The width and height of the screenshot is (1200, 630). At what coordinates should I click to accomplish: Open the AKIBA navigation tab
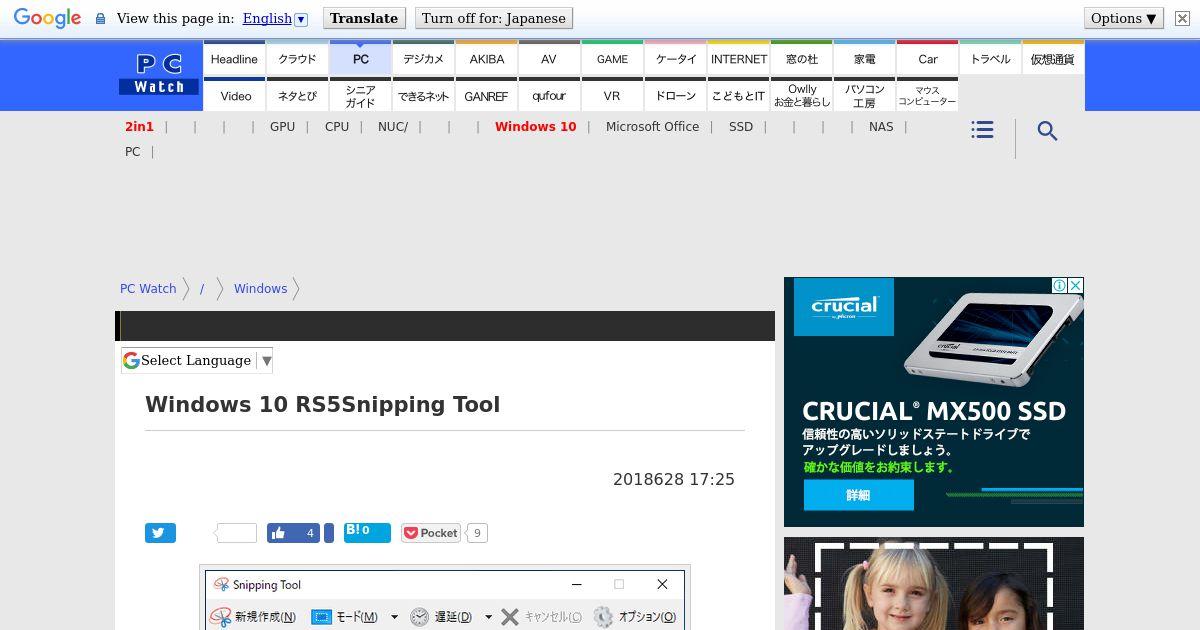pyautogui.click(x=486, y=59)
